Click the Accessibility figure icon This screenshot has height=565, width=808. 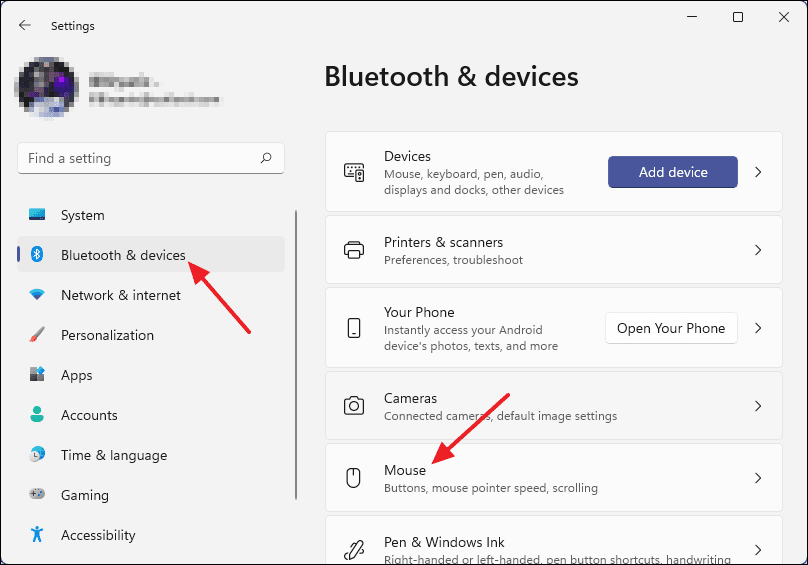(x=37, y=534)
